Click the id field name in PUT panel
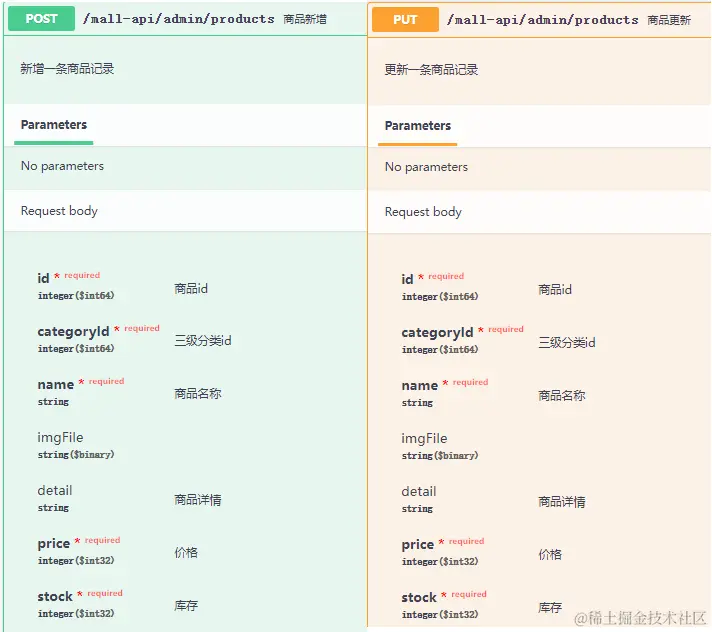Viewport: 712px width, 632px height. point(407,279)
